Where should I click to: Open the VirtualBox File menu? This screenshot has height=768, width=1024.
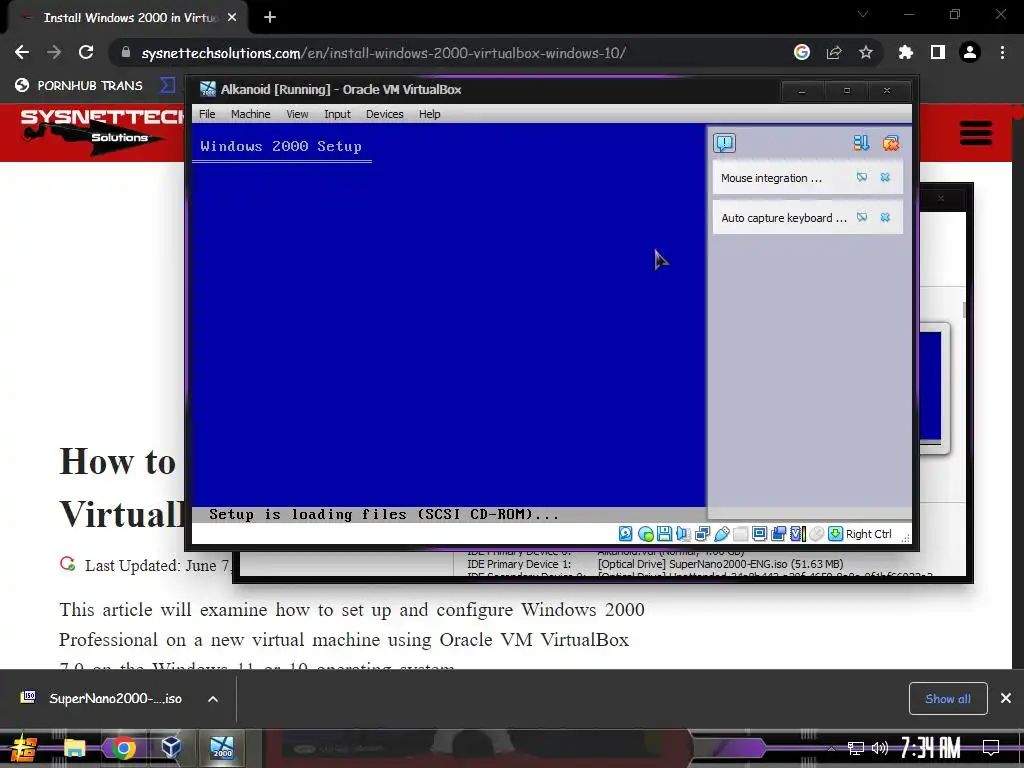click(207, 114)
